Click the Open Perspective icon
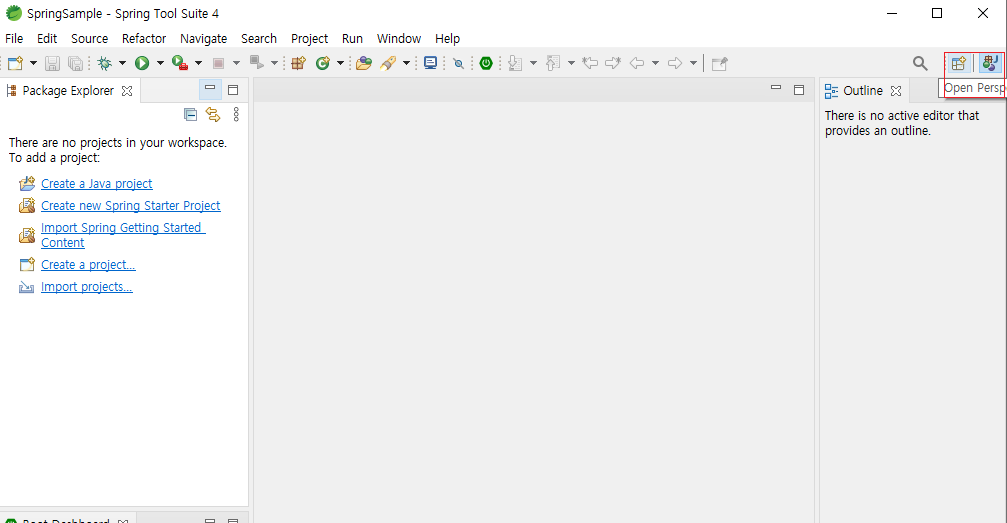 [959, 63]
